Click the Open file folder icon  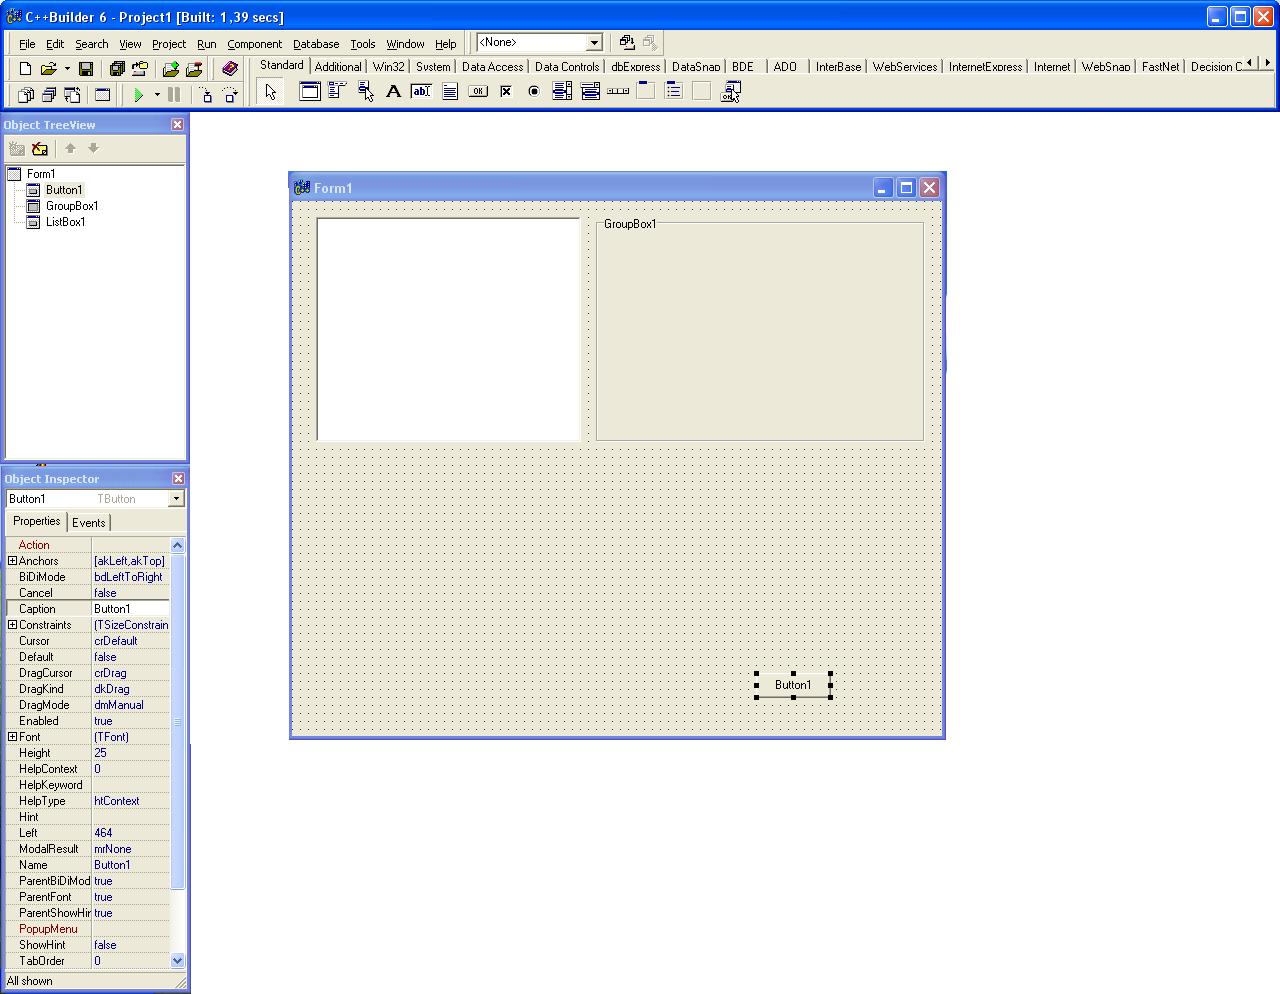48,68
